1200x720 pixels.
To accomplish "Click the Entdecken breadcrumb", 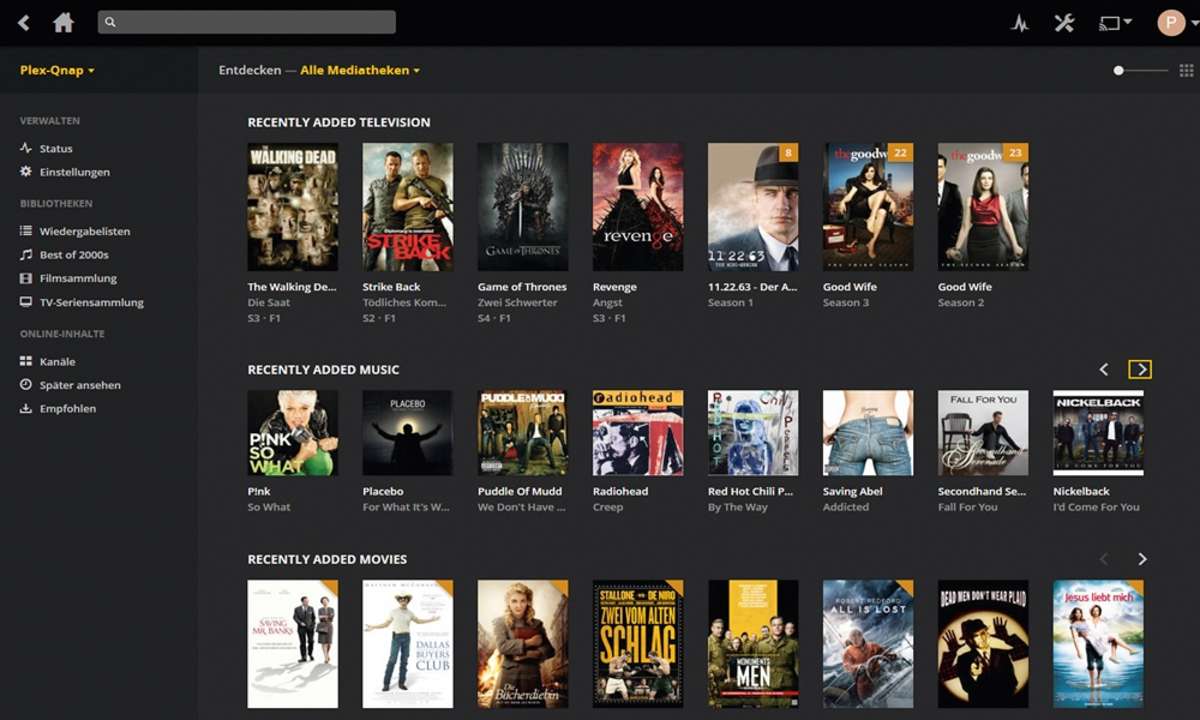I will pos(248,71).
